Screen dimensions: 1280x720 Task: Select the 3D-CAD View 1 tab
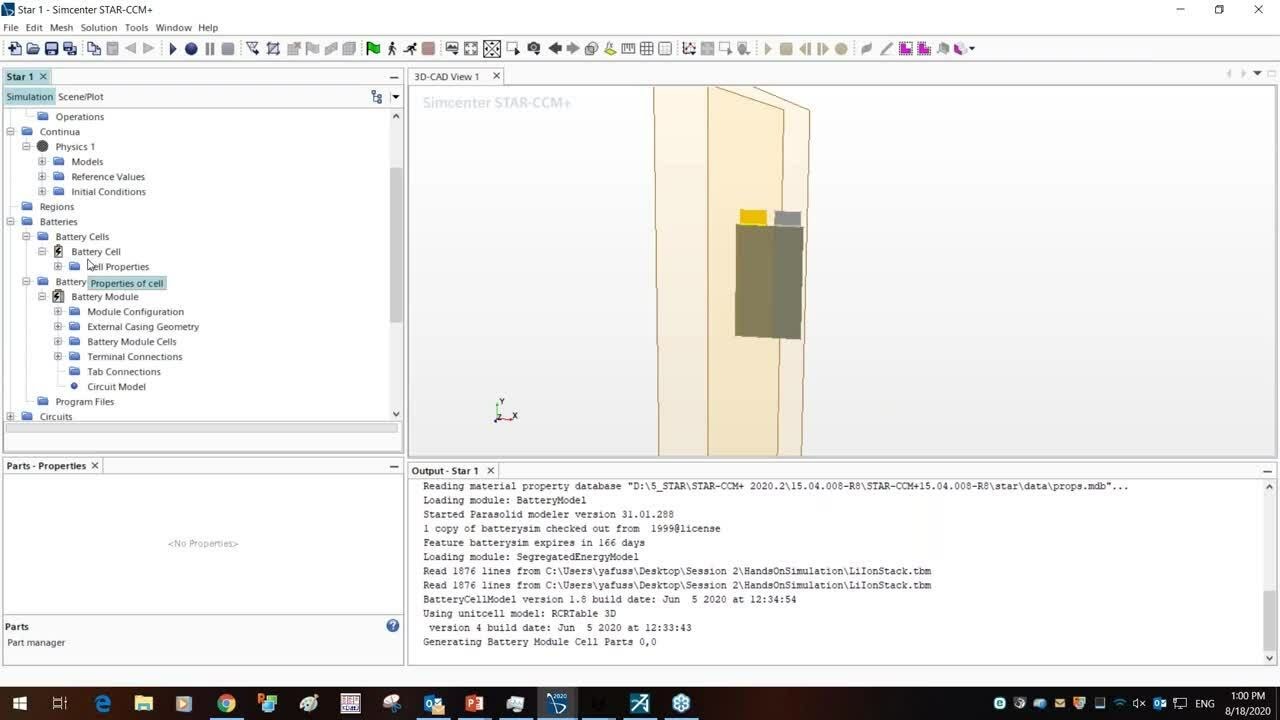447,77
